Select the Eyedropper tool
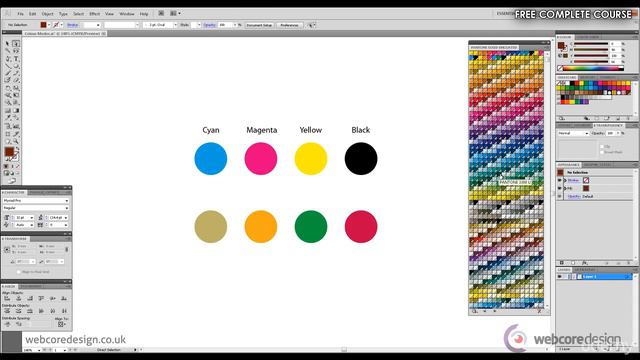Viewport: 640px width, 360px height. click(7, 118)
